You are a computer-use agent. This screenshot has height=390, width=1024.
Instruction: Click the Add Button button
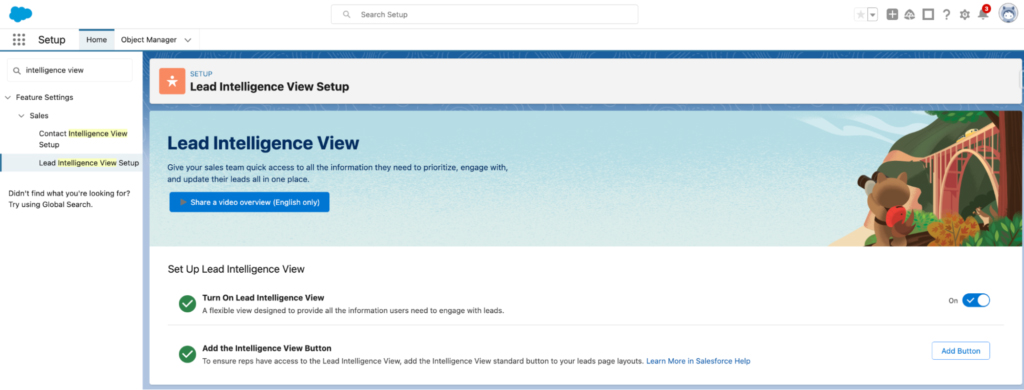pyautogui.click(x=961, y=351)
